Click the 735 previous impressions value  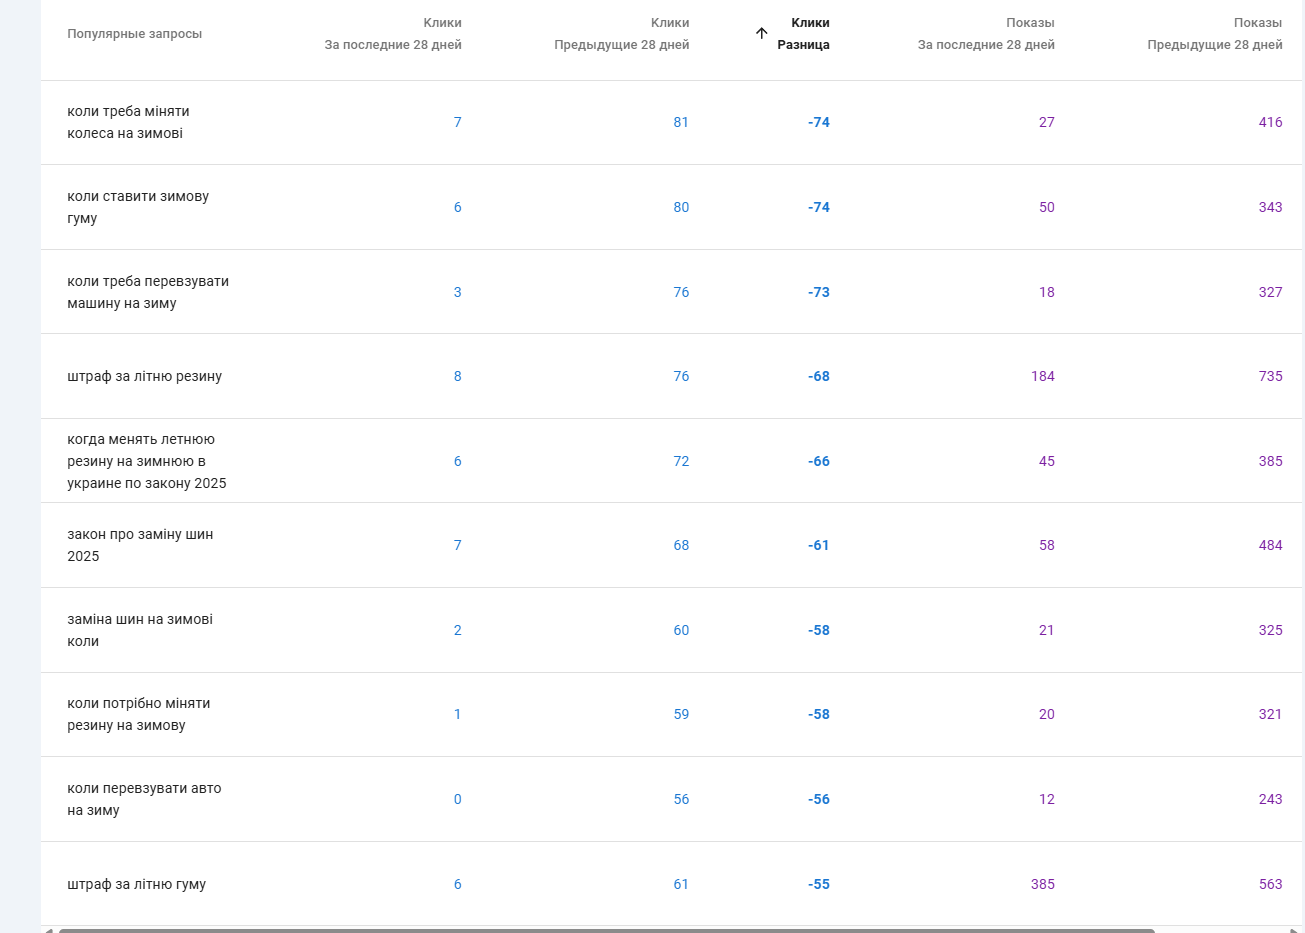[1270, 377]
